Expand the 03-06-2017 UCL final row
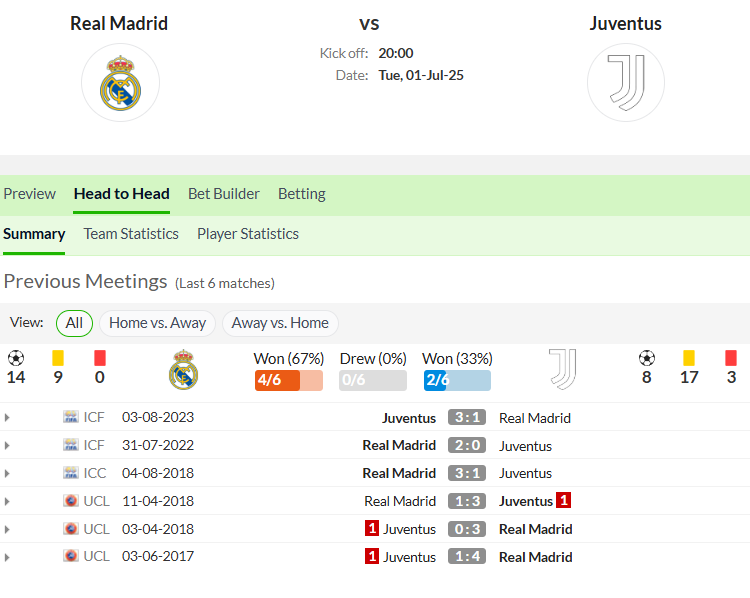This screenshot has height=598, width=750. tap(7, 557)
